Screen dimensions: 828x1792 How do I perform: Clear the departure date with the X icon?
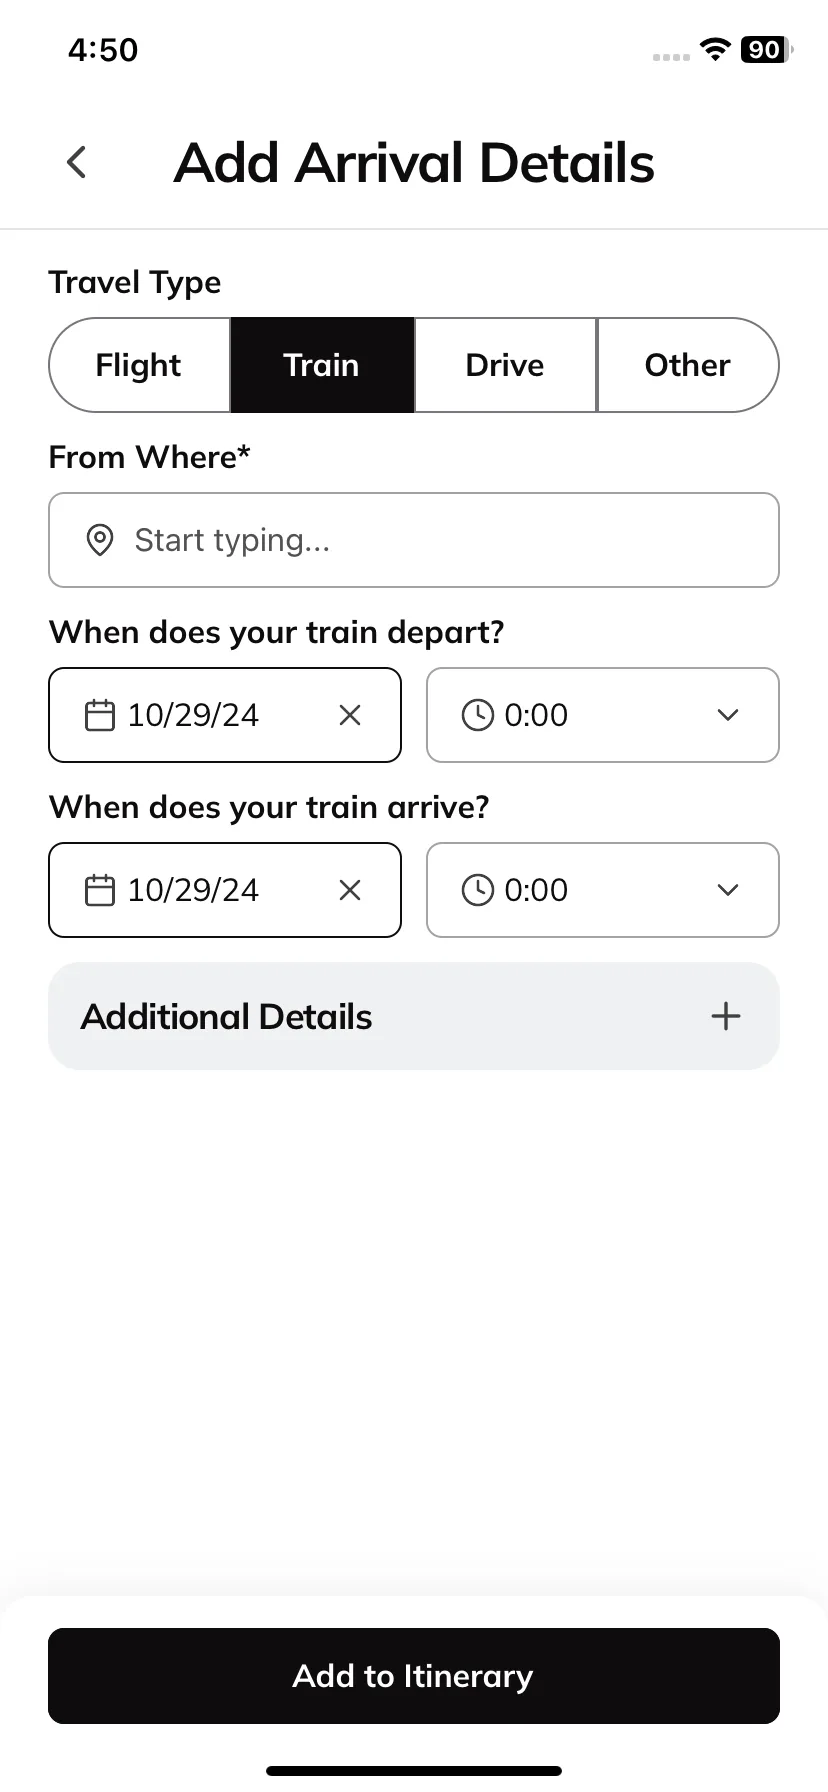point(350,715)
